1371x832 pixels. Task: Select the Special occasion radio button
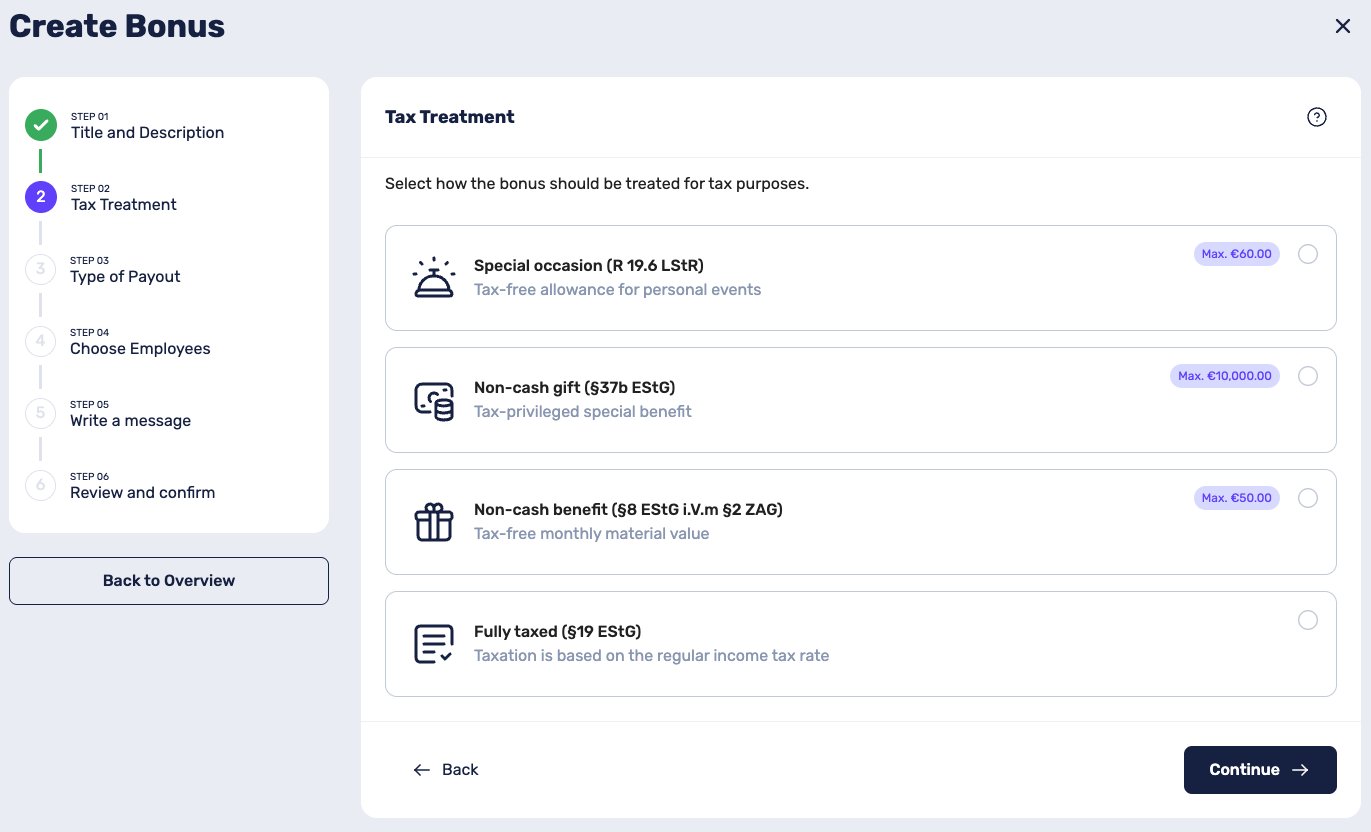(1308, 254)
